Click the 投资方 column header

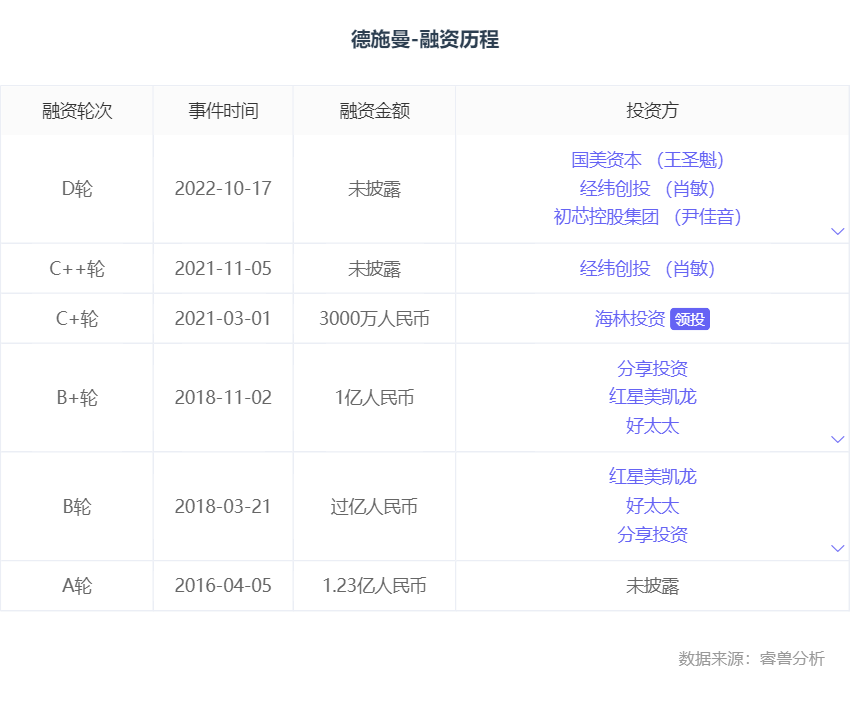coord(653,111)
